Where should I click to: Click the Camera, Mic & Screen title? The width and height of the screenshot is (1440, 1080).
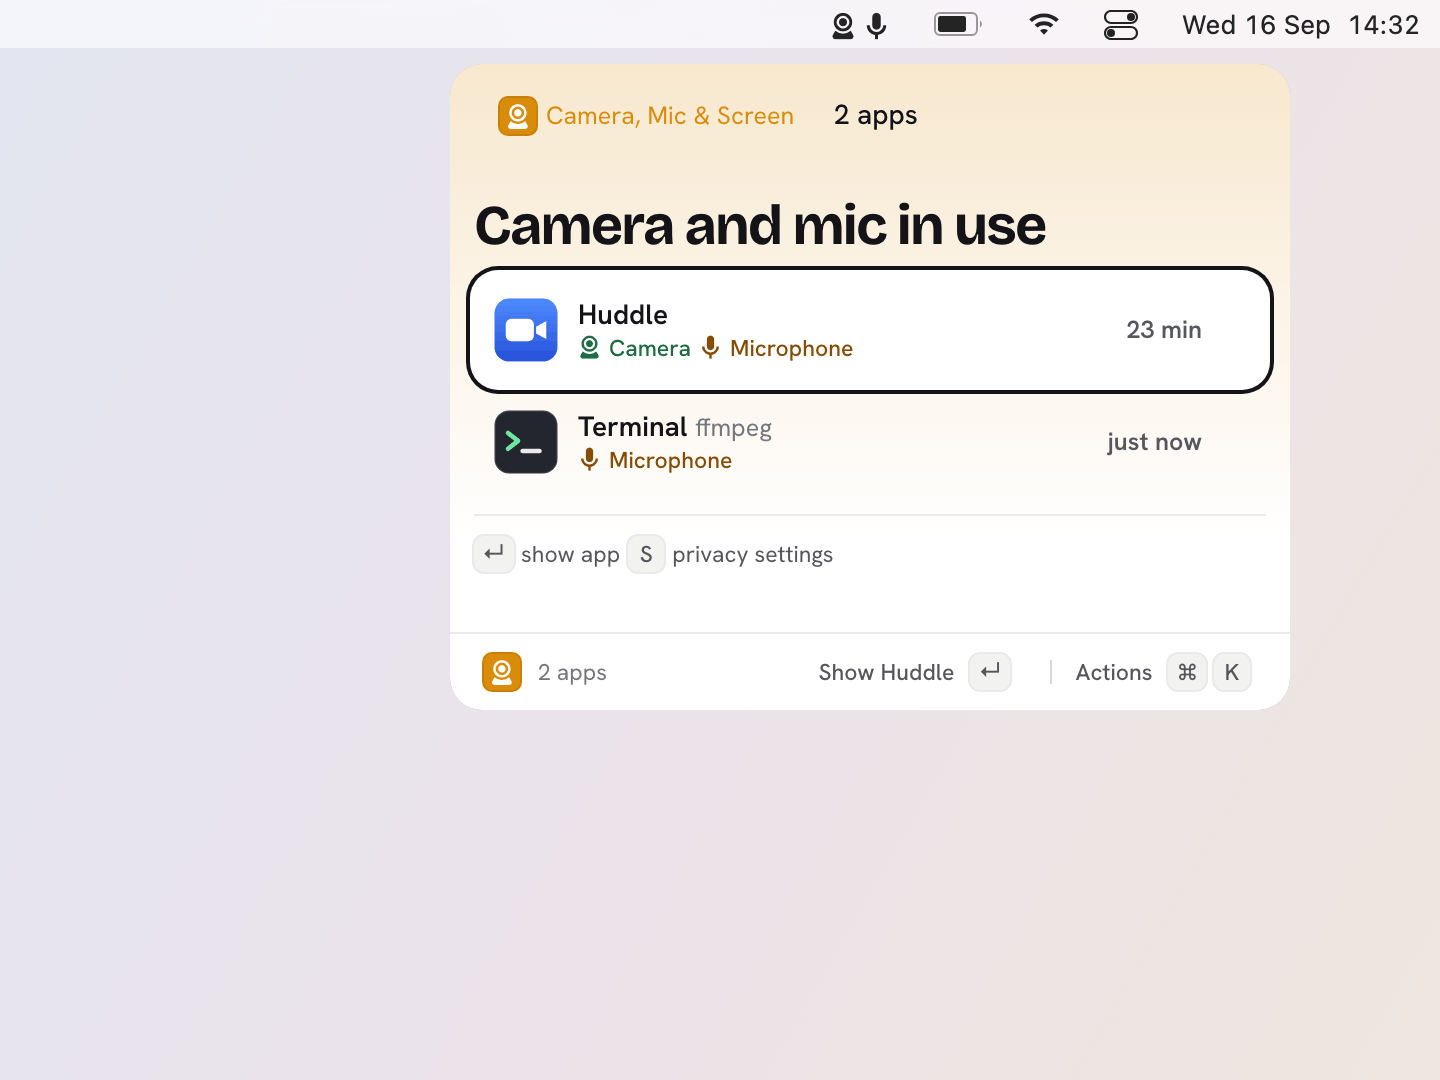click(x=670, y=116)
